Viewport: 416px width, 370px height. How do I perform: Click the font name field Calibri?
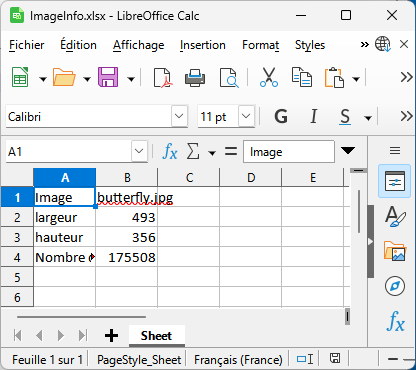(x=89, y=116)
